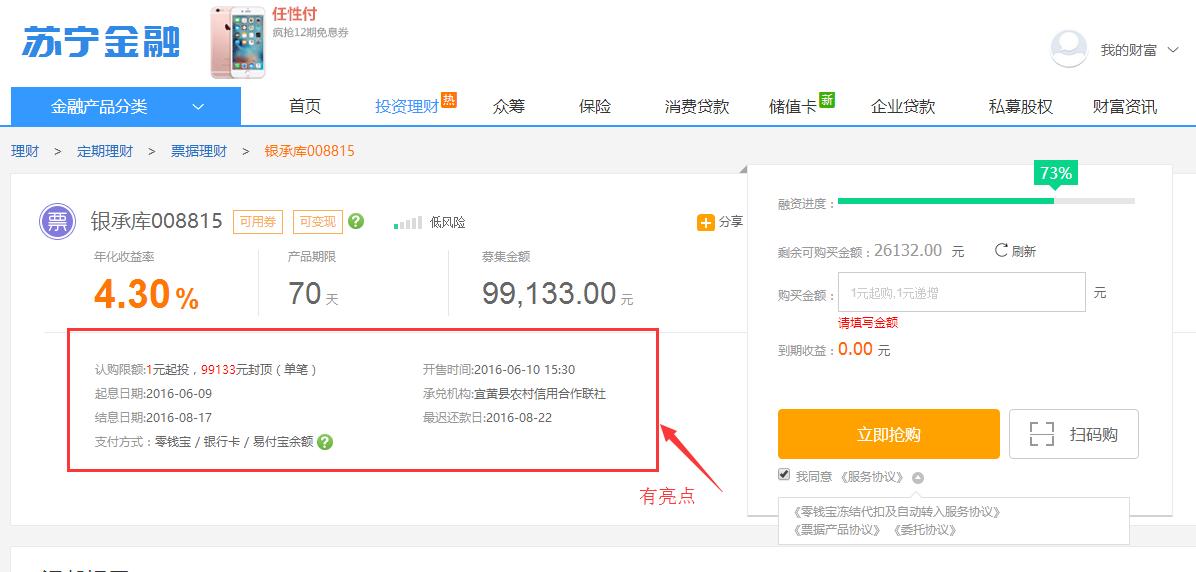Click the 到期收益 0.00 value
This screenshot has height=572, width=1196.
(856, 350)
